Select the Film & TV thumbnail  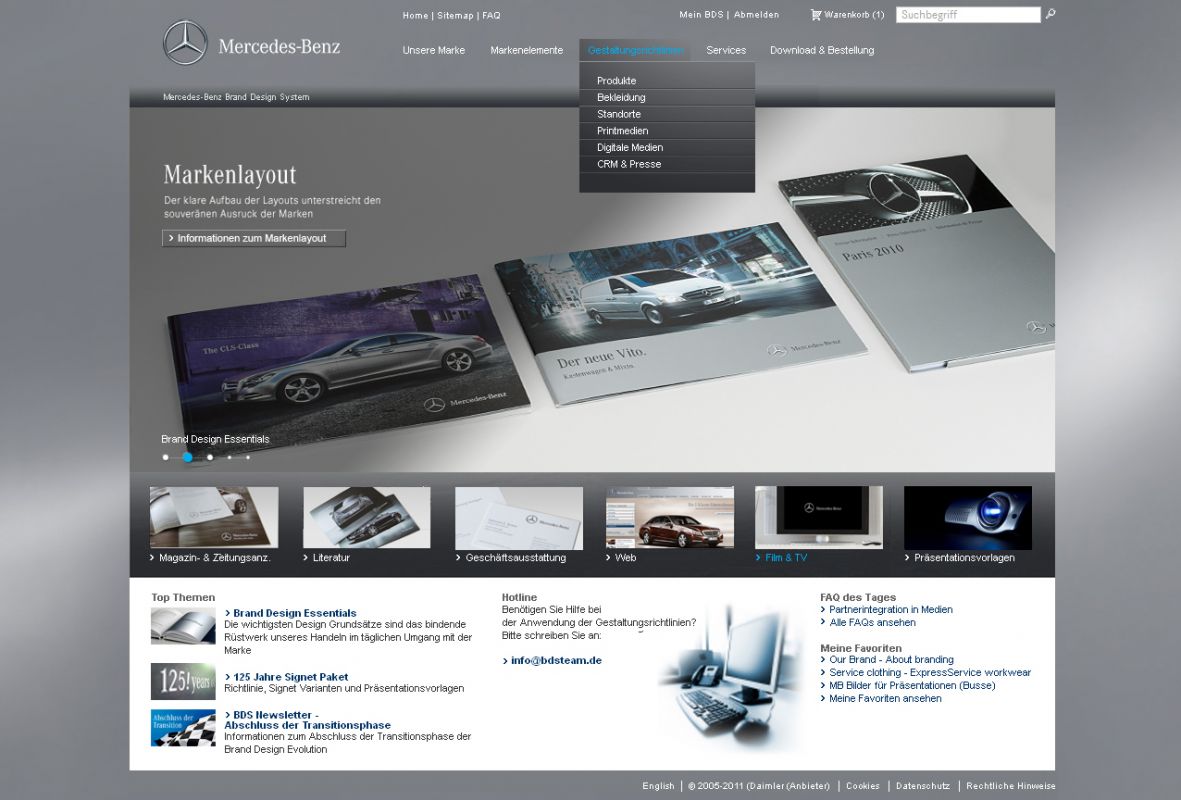(818, 517)
